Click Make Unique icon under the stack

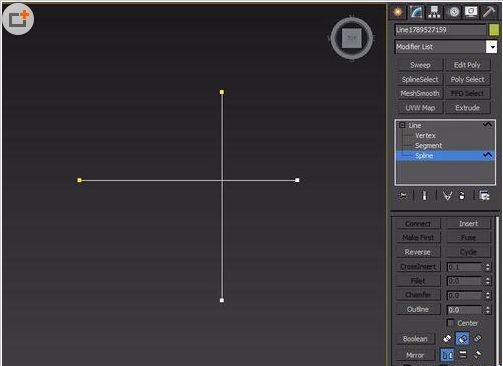447,196
